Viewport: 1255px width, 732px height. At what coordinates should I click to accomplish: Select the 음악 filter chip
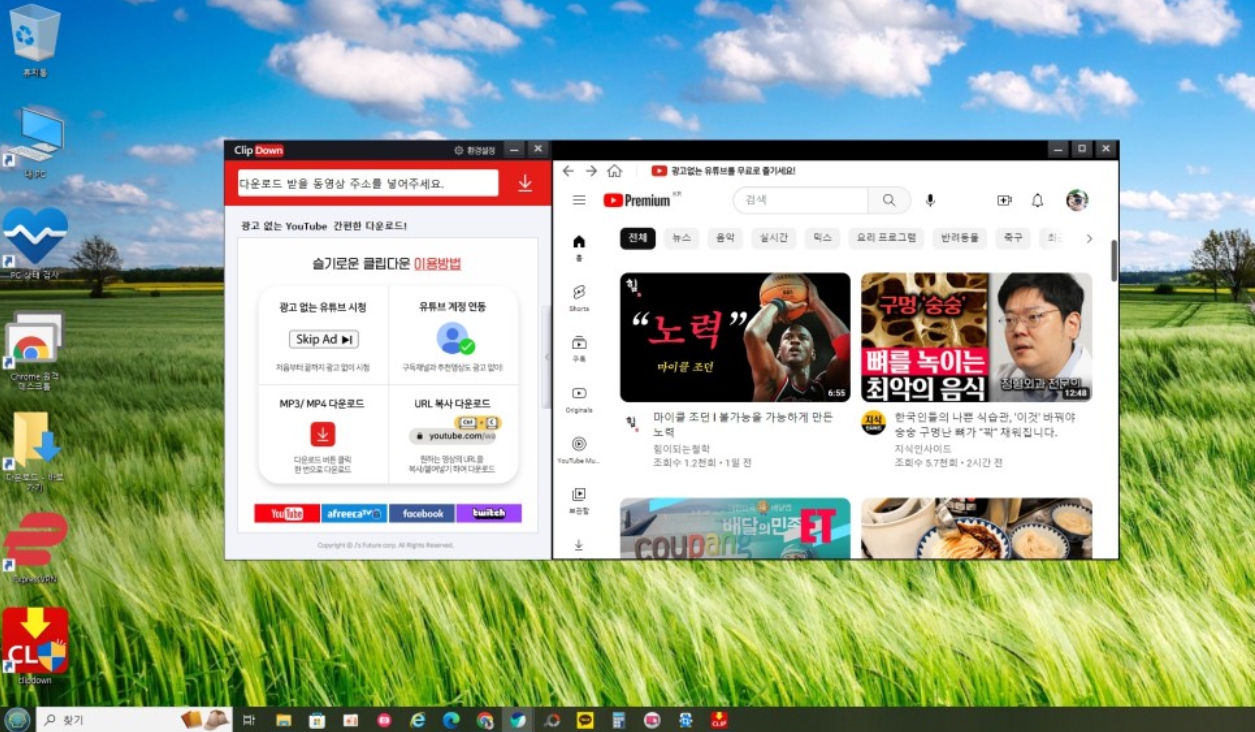click(x=725, y=238)
